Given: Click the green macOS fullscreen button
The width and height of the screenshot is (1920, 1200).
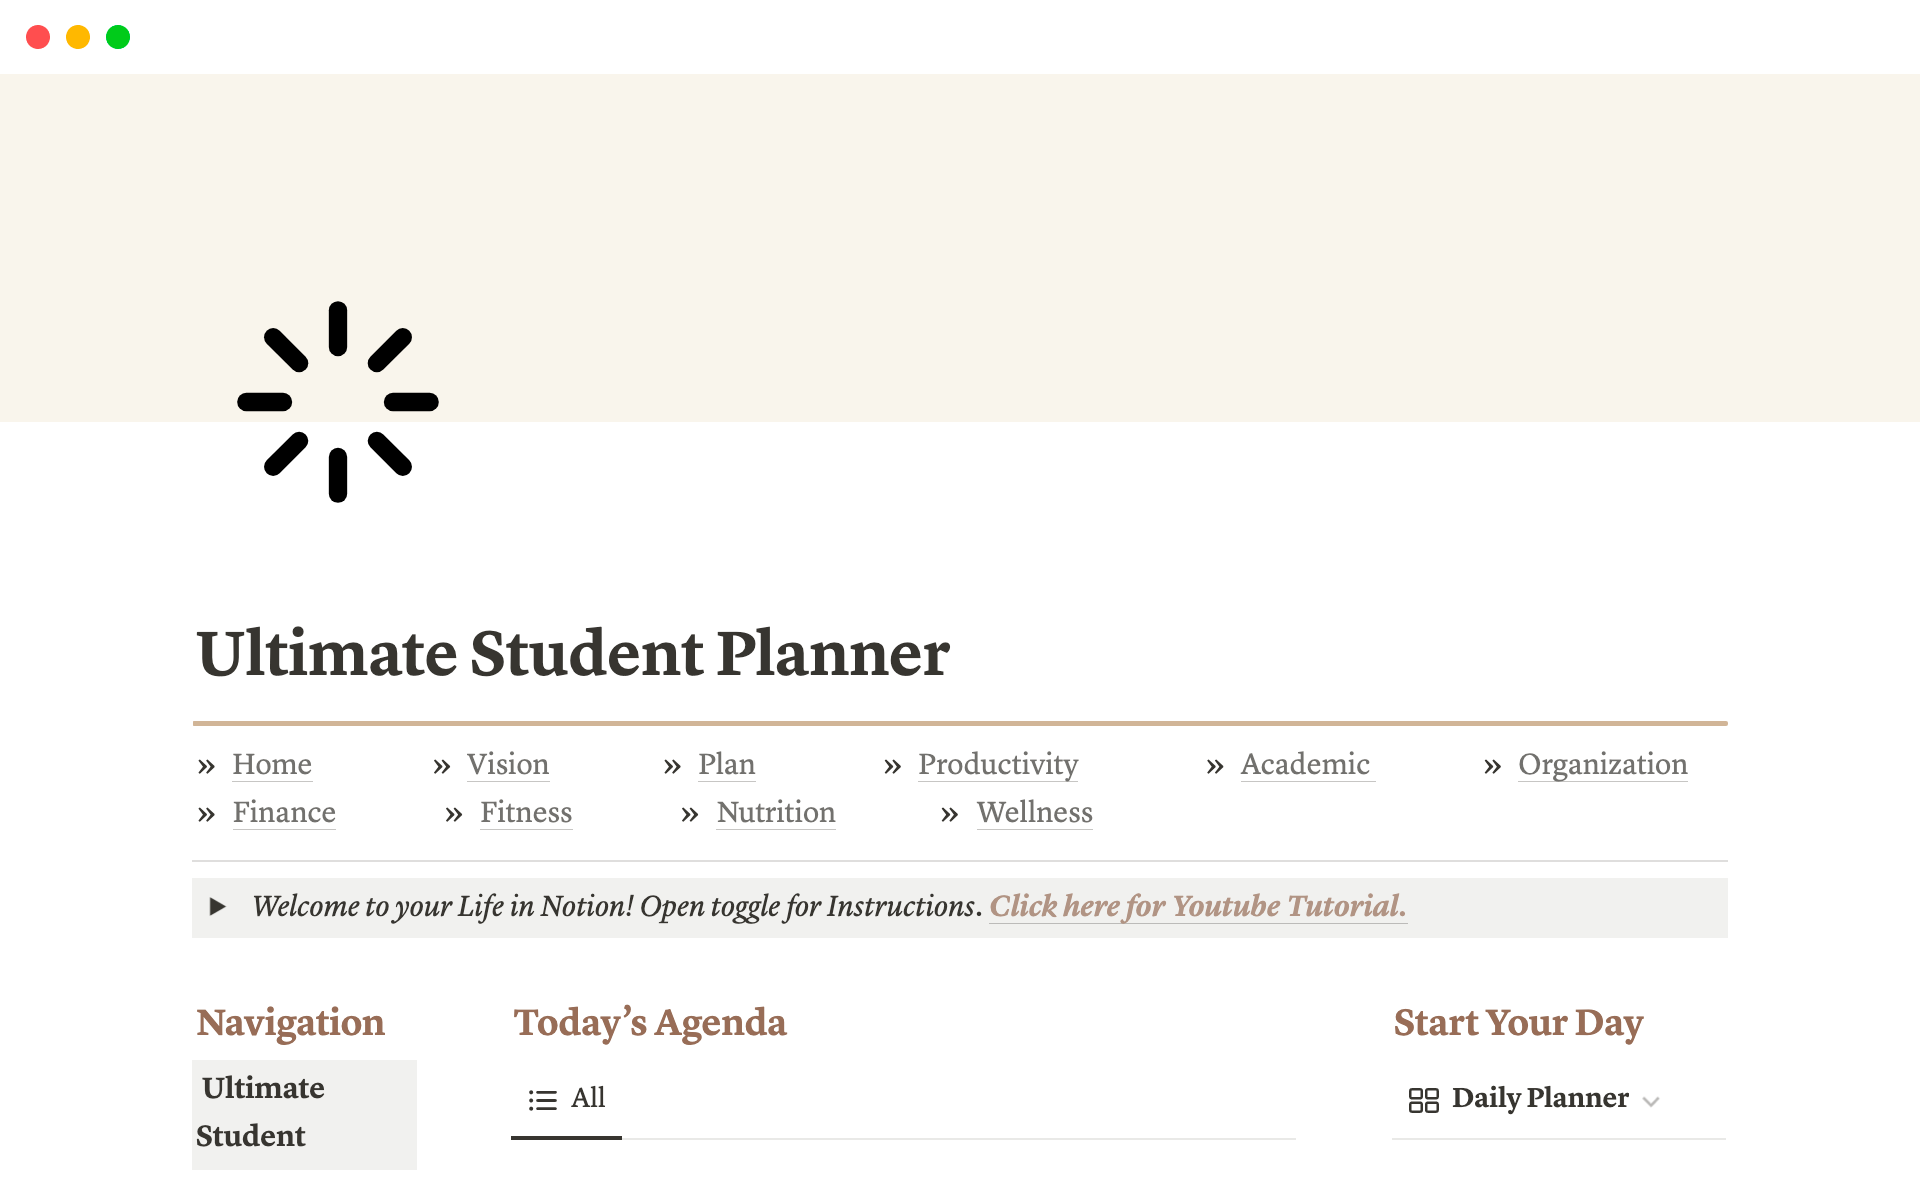Looking at the screenshot, I should pyautogui.click(x=118, y=37).
